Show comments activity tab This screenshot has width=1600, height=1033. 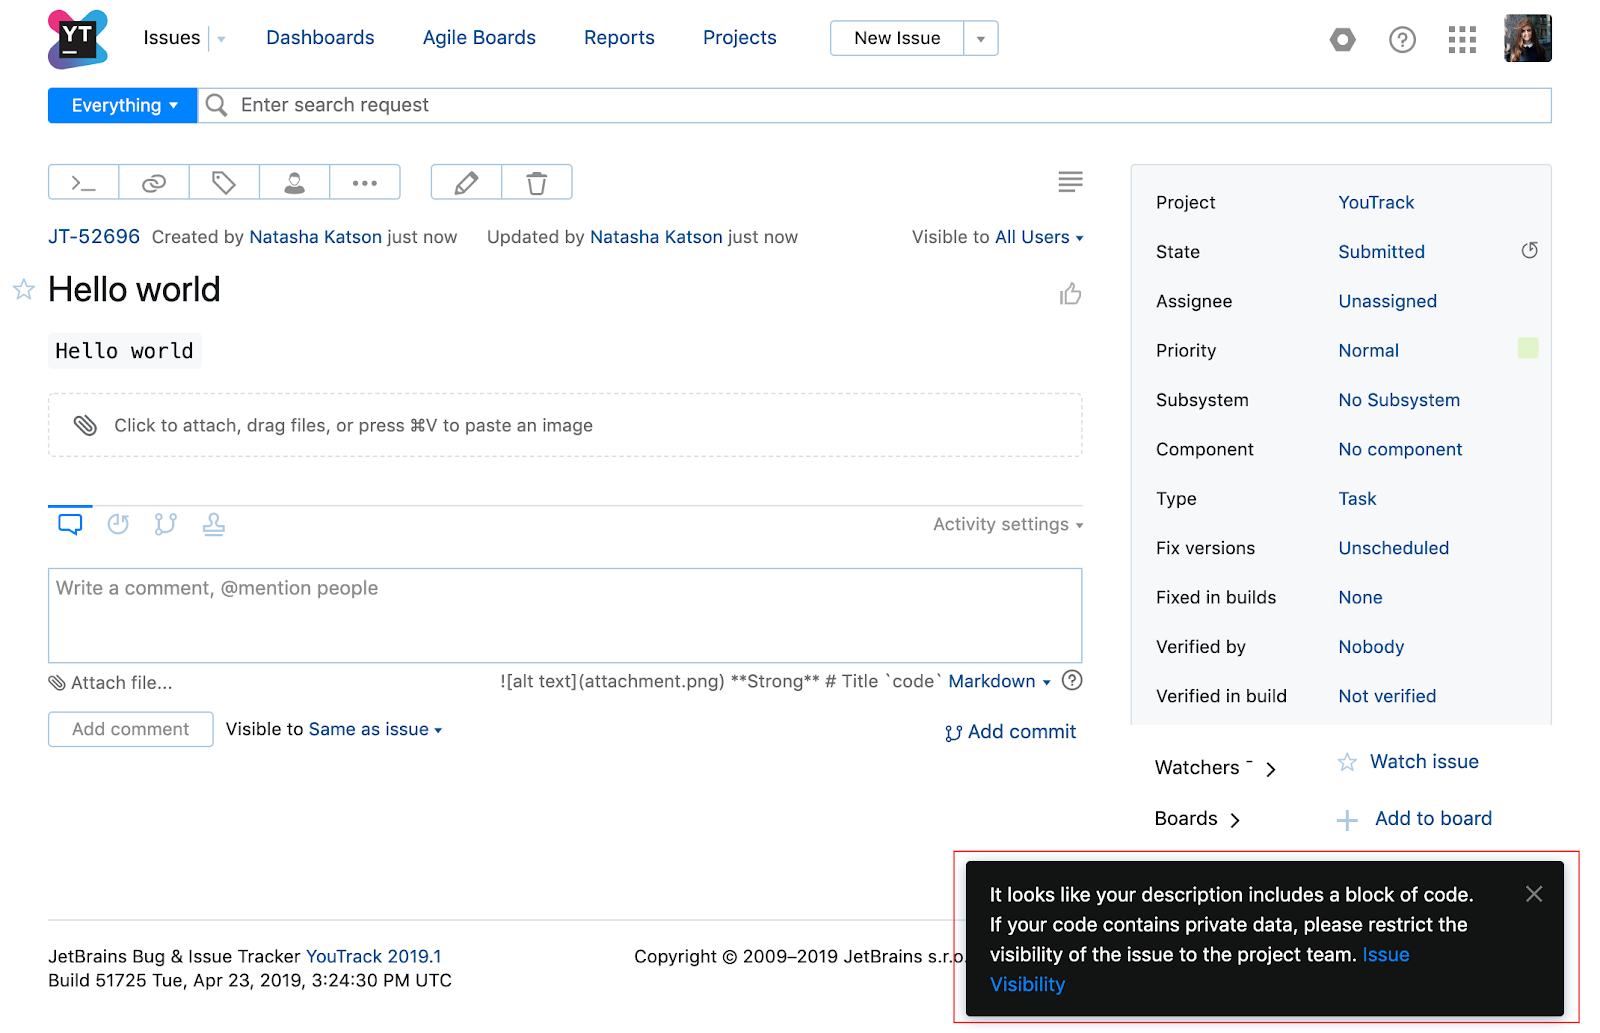[x=70, y=524]
